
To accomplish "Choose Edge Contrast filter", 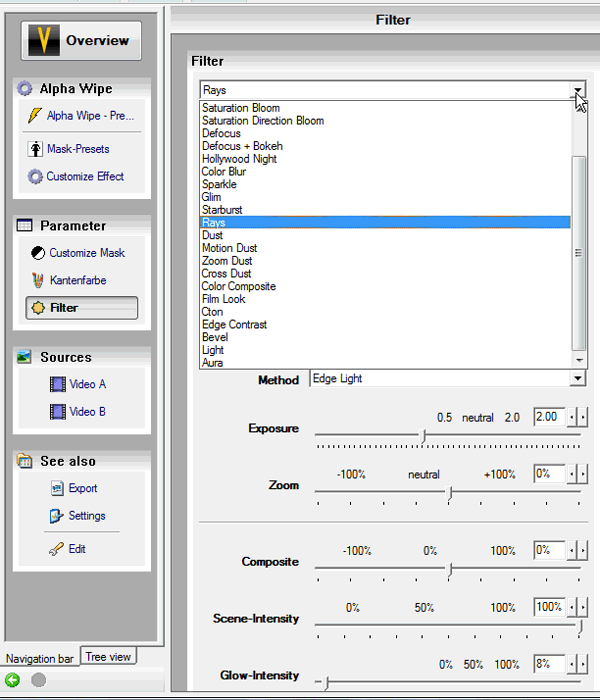I will coord(234,325).
